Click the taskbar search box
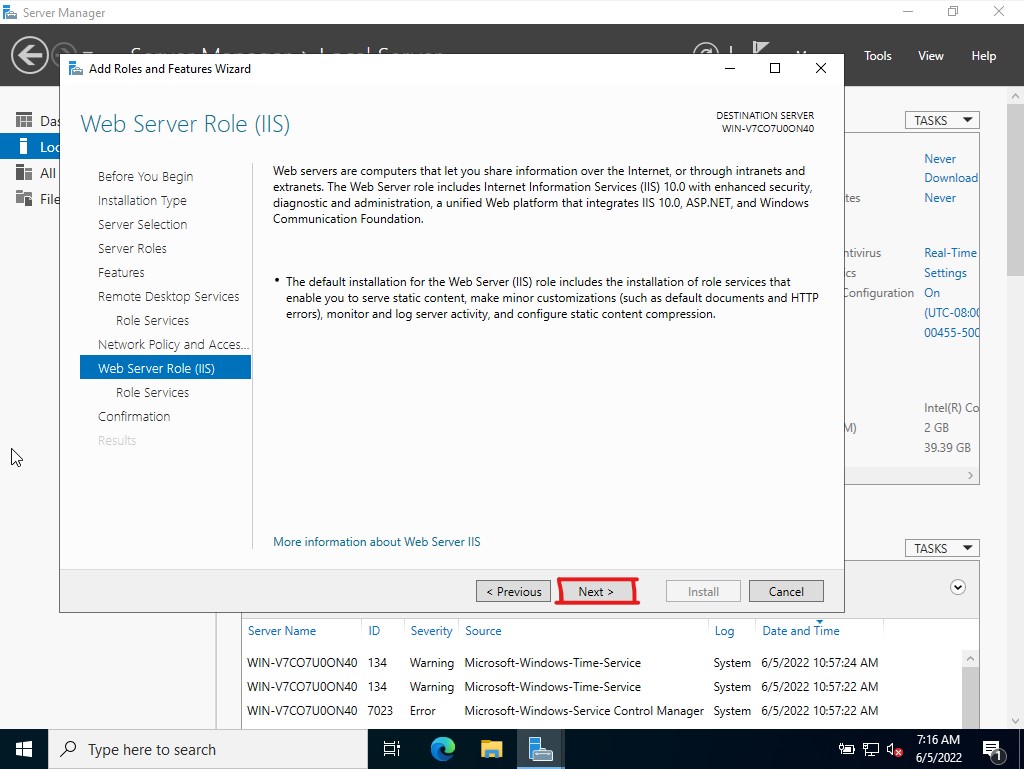1024x769 pixels. tap(208, 749)
